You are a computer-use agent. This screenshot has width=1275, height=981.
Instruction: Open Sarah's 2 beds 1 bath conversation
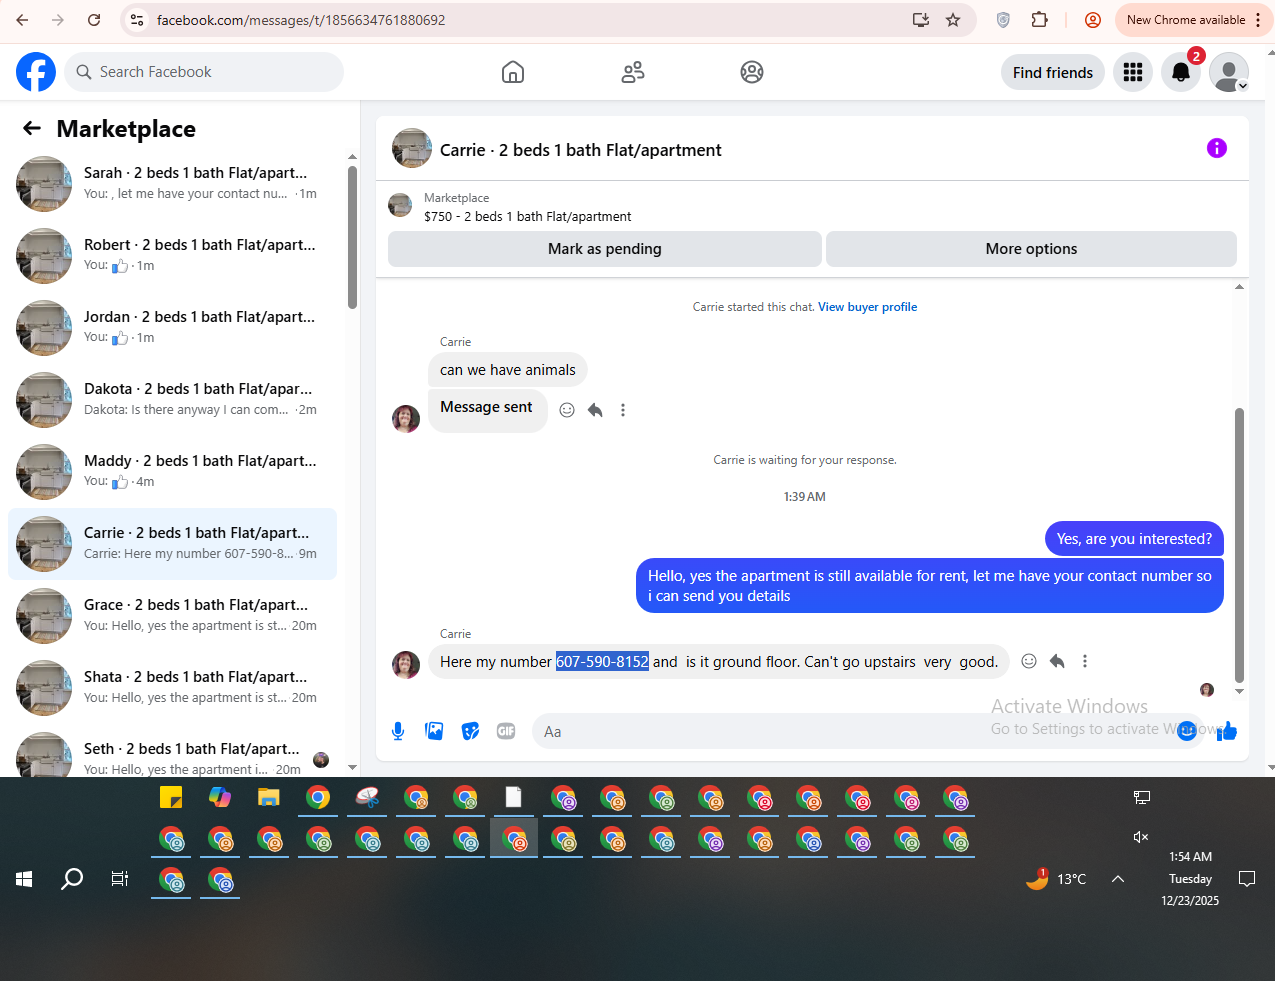[172, 184]
